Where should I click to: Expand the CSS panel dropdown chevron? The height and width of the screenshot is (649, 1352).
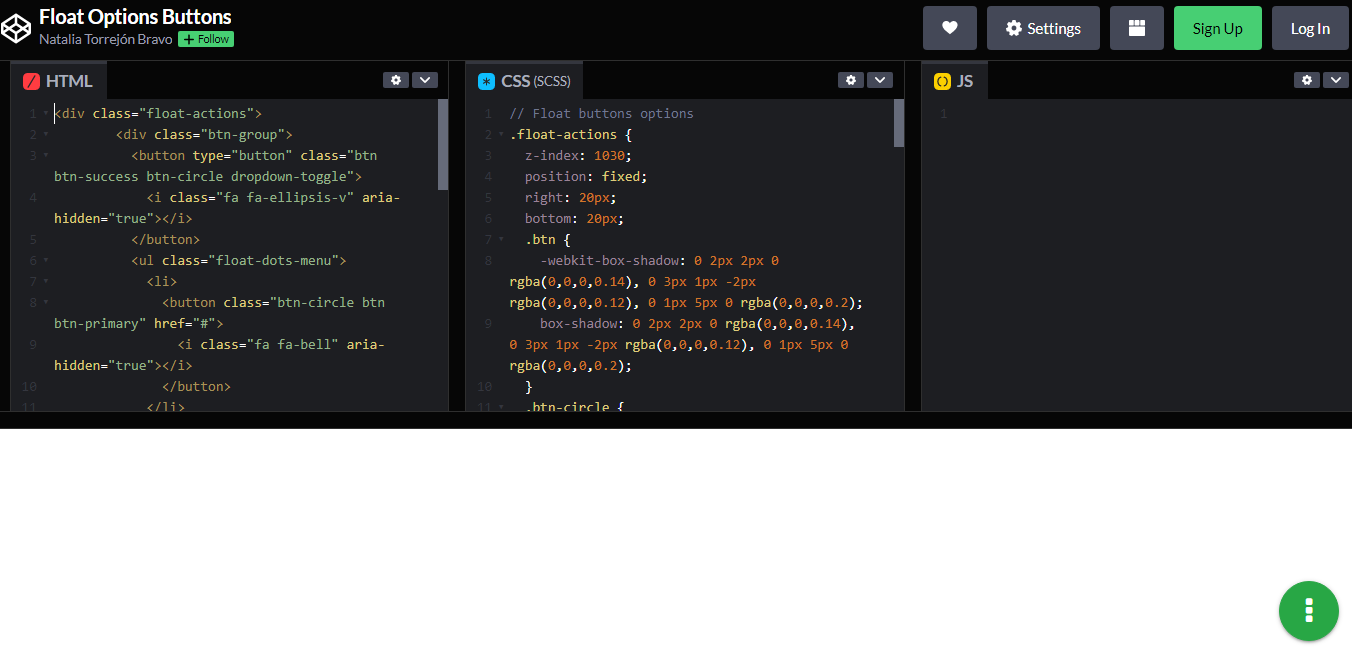point(880,79)
